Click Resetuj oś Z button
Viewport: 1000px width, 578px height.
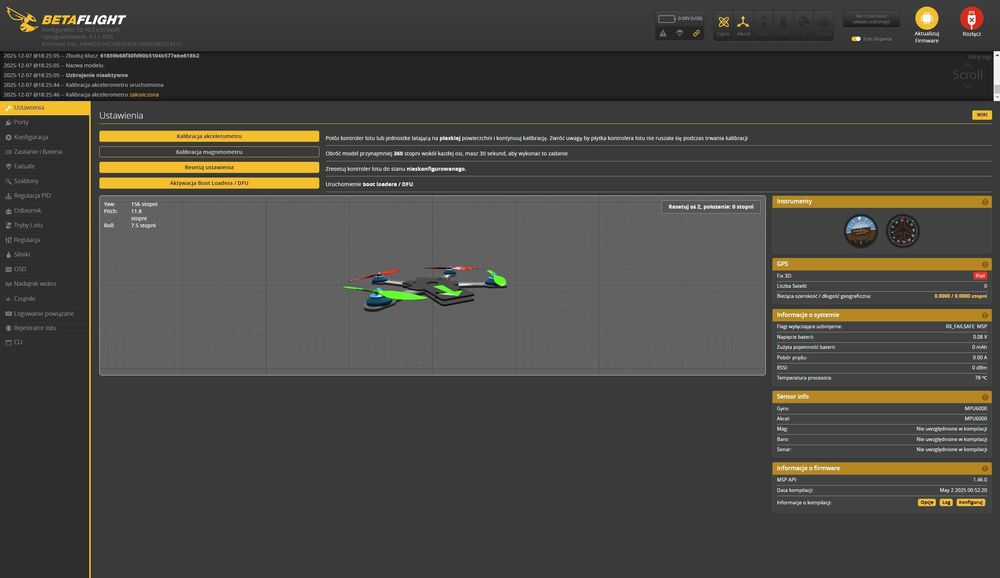[x=710, y=207]
